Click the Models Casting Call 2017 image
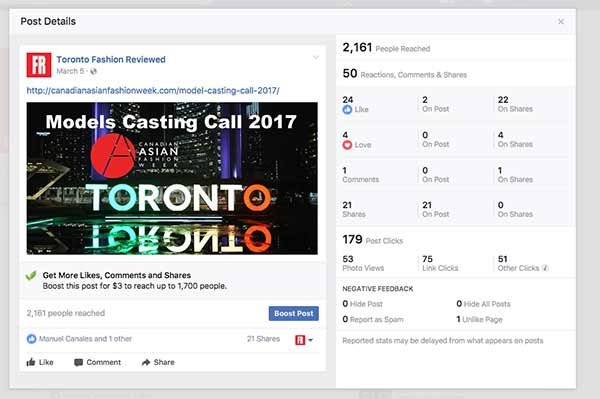Screen dimensions: 600x399 click(x=172, y=178)
